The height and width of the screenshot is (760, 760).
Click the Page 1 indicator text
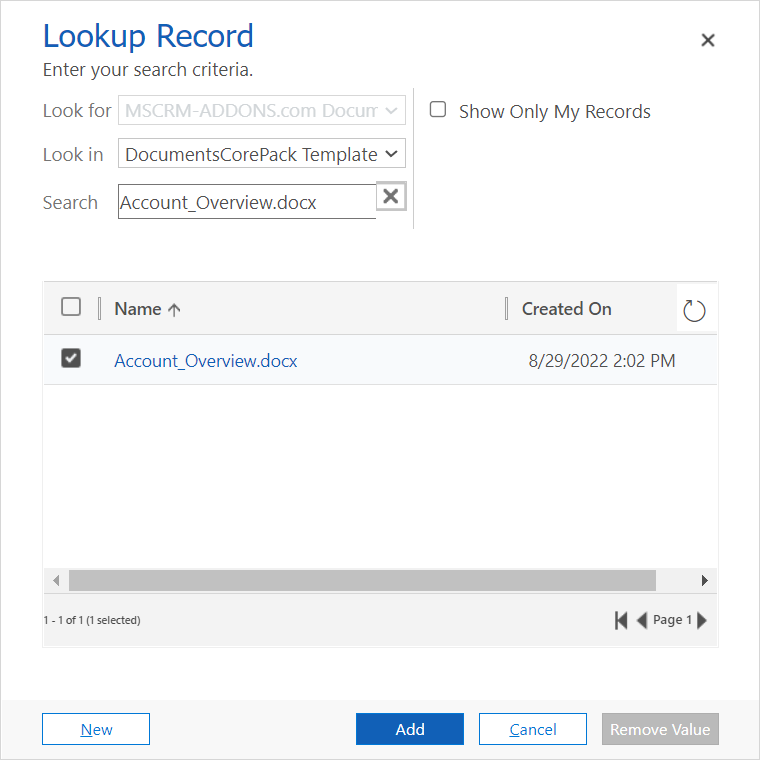click(672, 619)
